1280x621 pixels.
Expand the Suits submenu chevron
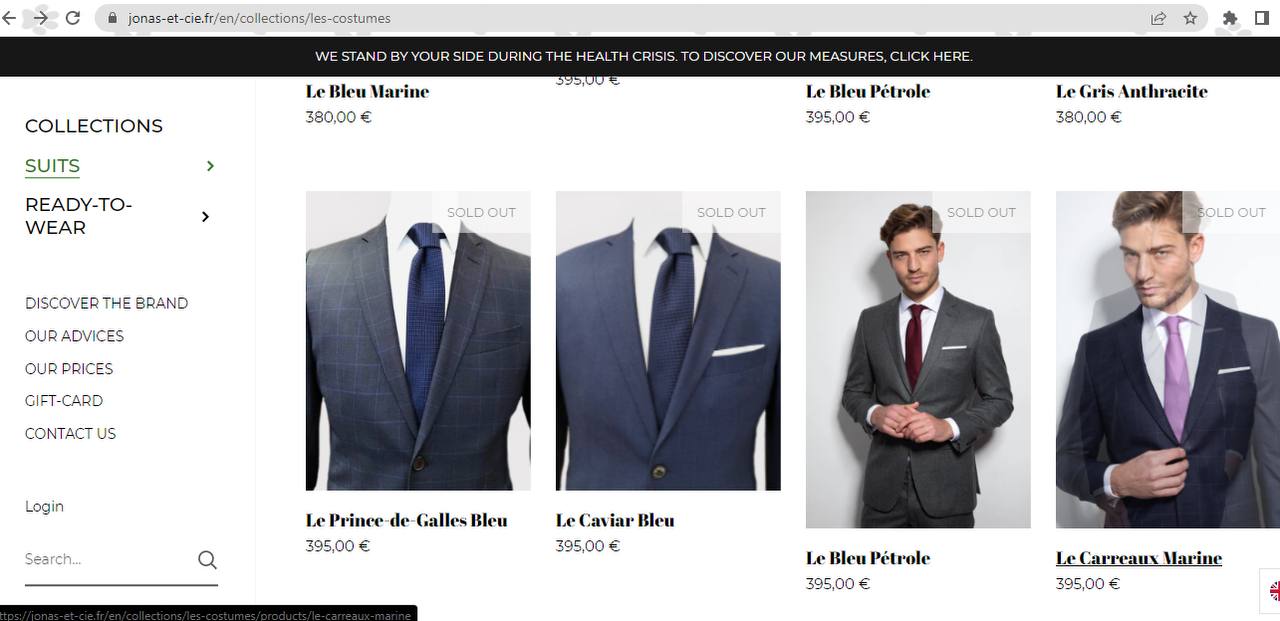pos(210,166)
